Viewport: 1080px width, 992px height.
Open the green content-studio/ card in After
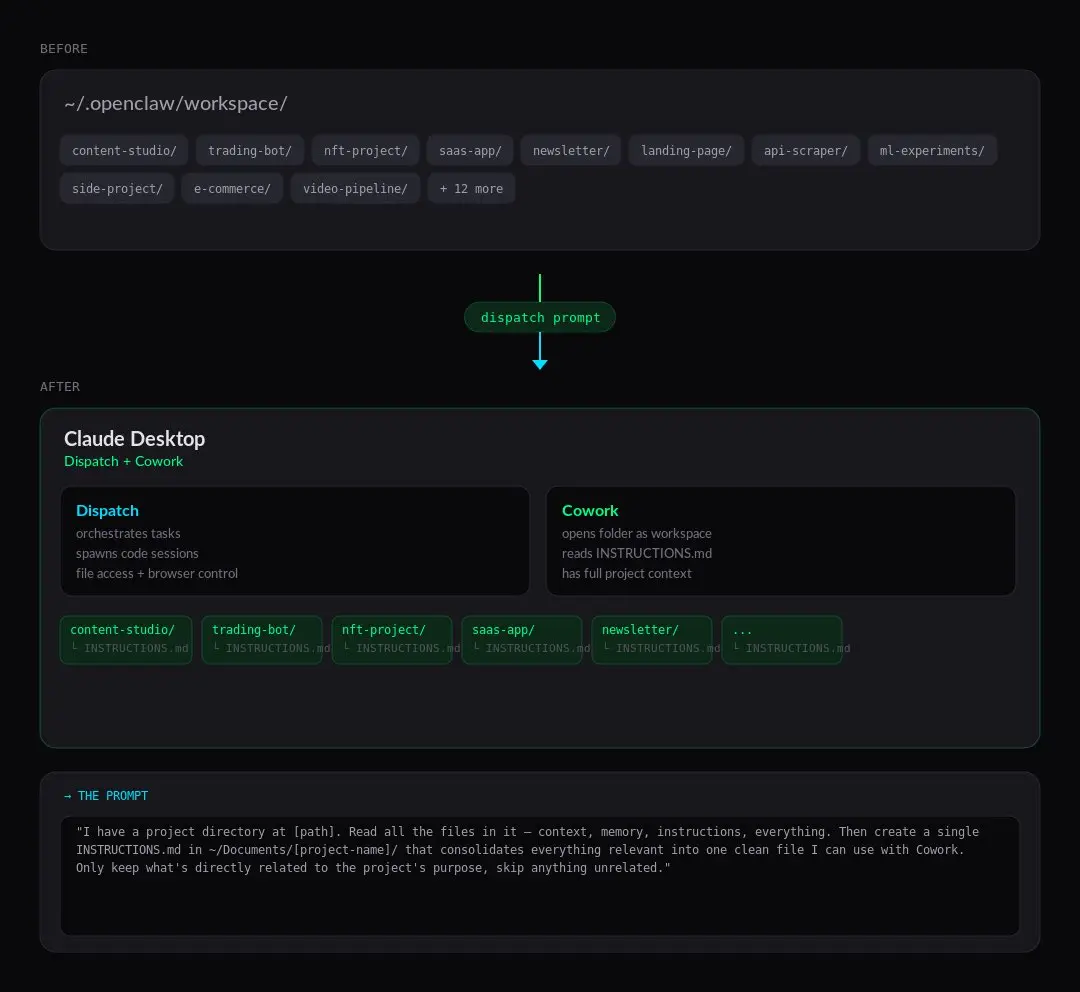126,640
